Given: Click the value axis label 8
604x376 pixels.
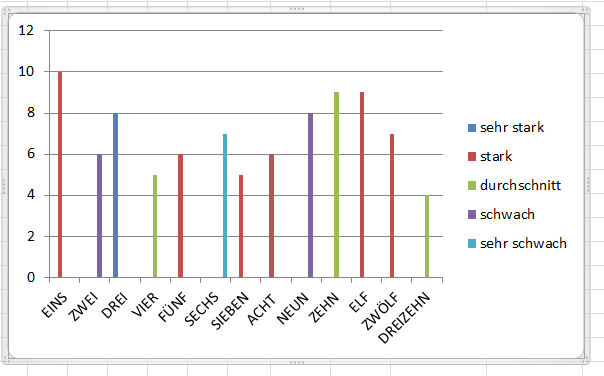Looking at the screenshot, I should point(31,113).
